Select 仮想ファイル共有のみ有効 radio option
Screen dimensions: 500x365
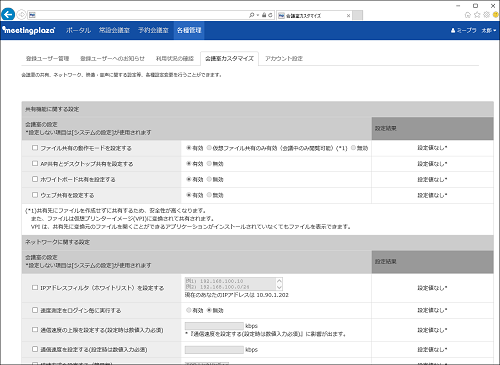pyautogui.click(x=209, y=148)
